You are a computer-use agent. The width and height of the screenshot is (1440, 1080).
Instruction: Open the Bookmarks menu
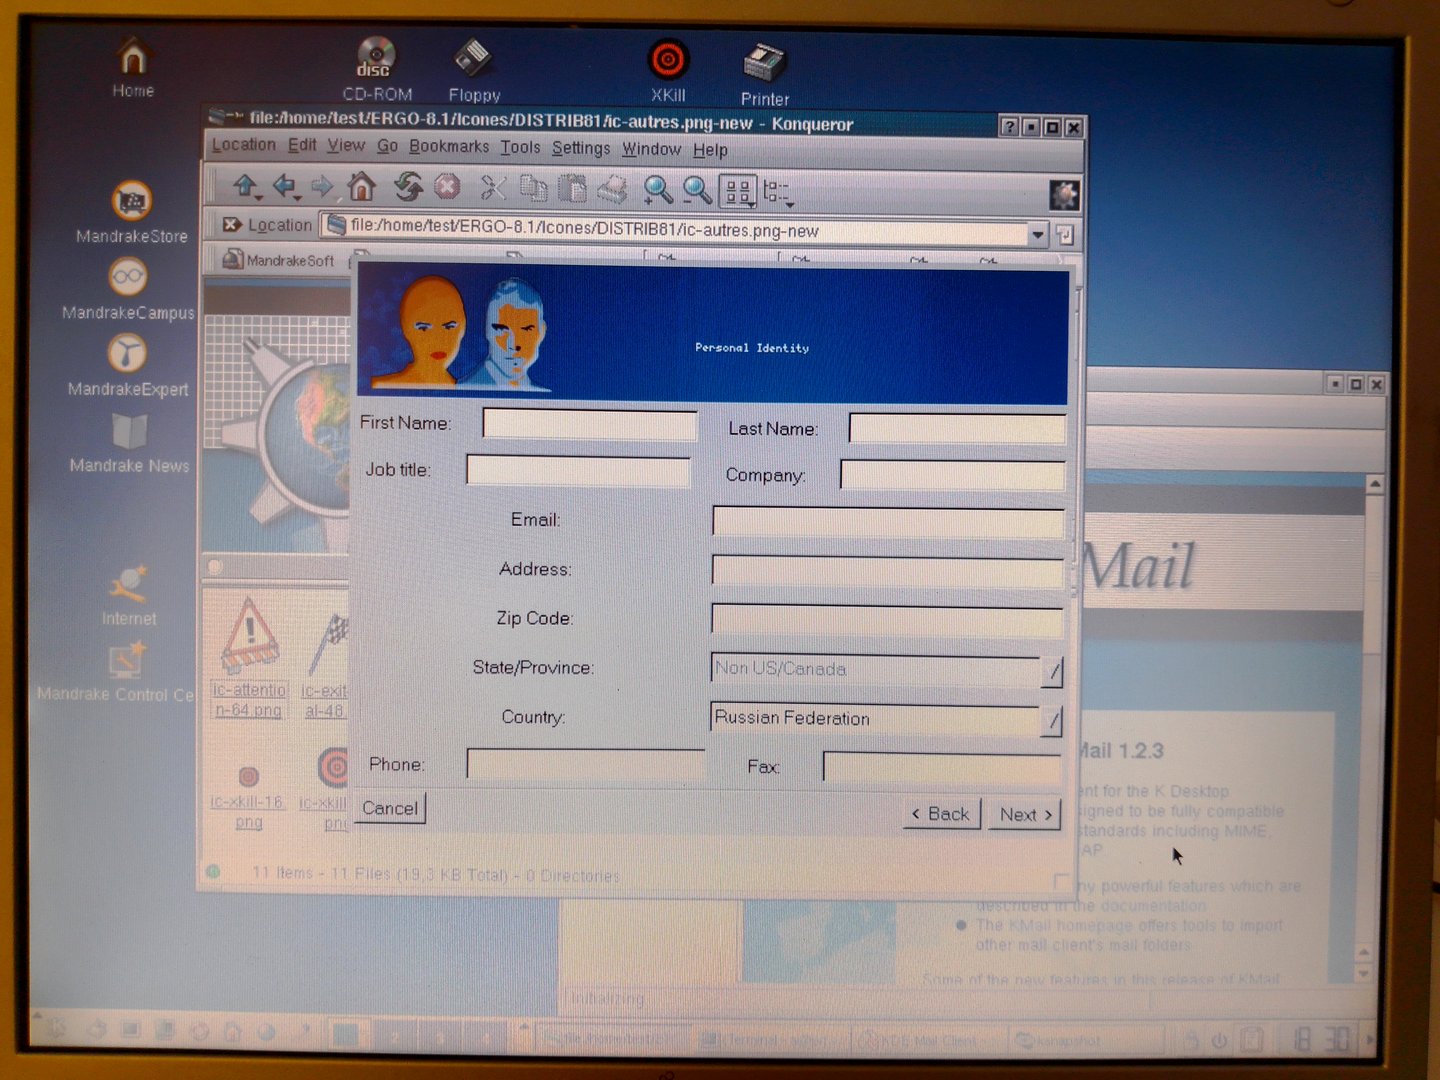[449, 146]
